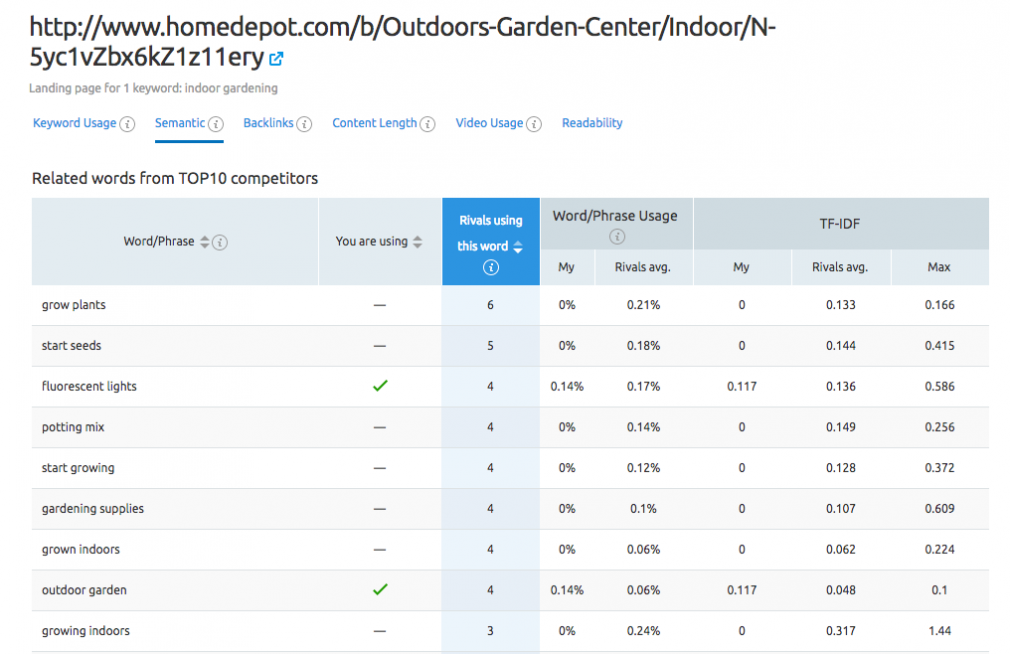
Task: Click the dash in the start seeds row
Action: point(380,346)
